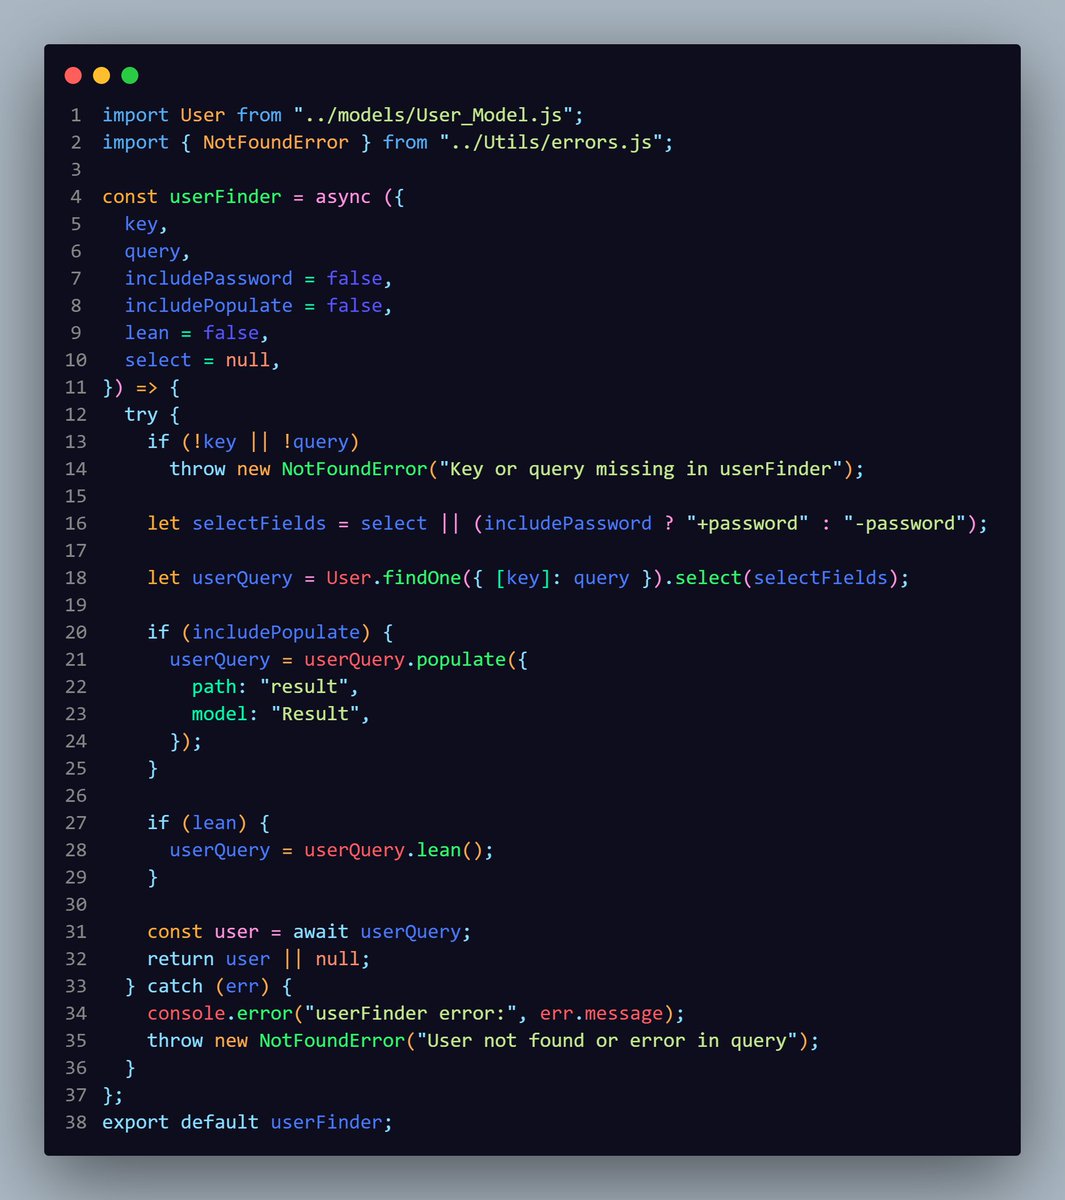Click "async" keyword on line 4

click(x=343, y=197)
